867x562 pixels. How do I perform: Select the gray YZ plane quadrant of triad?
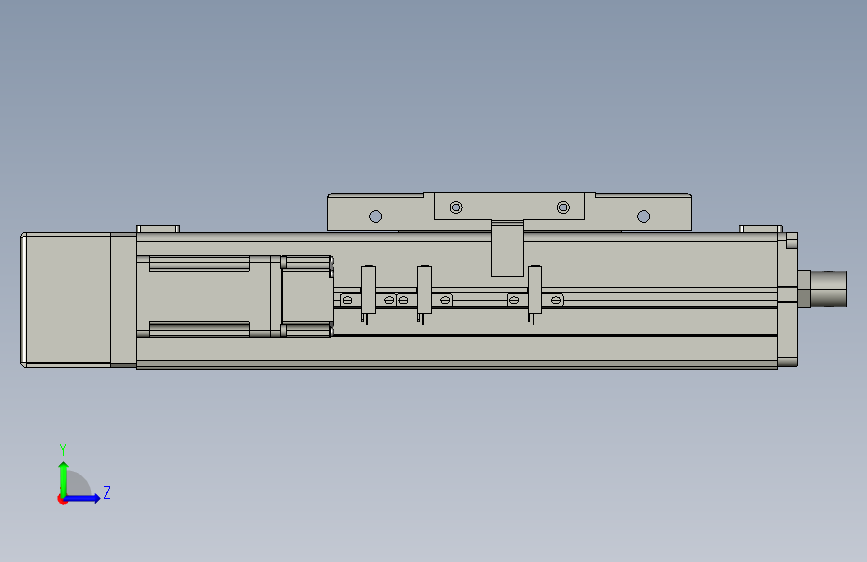tap(79, 484)
